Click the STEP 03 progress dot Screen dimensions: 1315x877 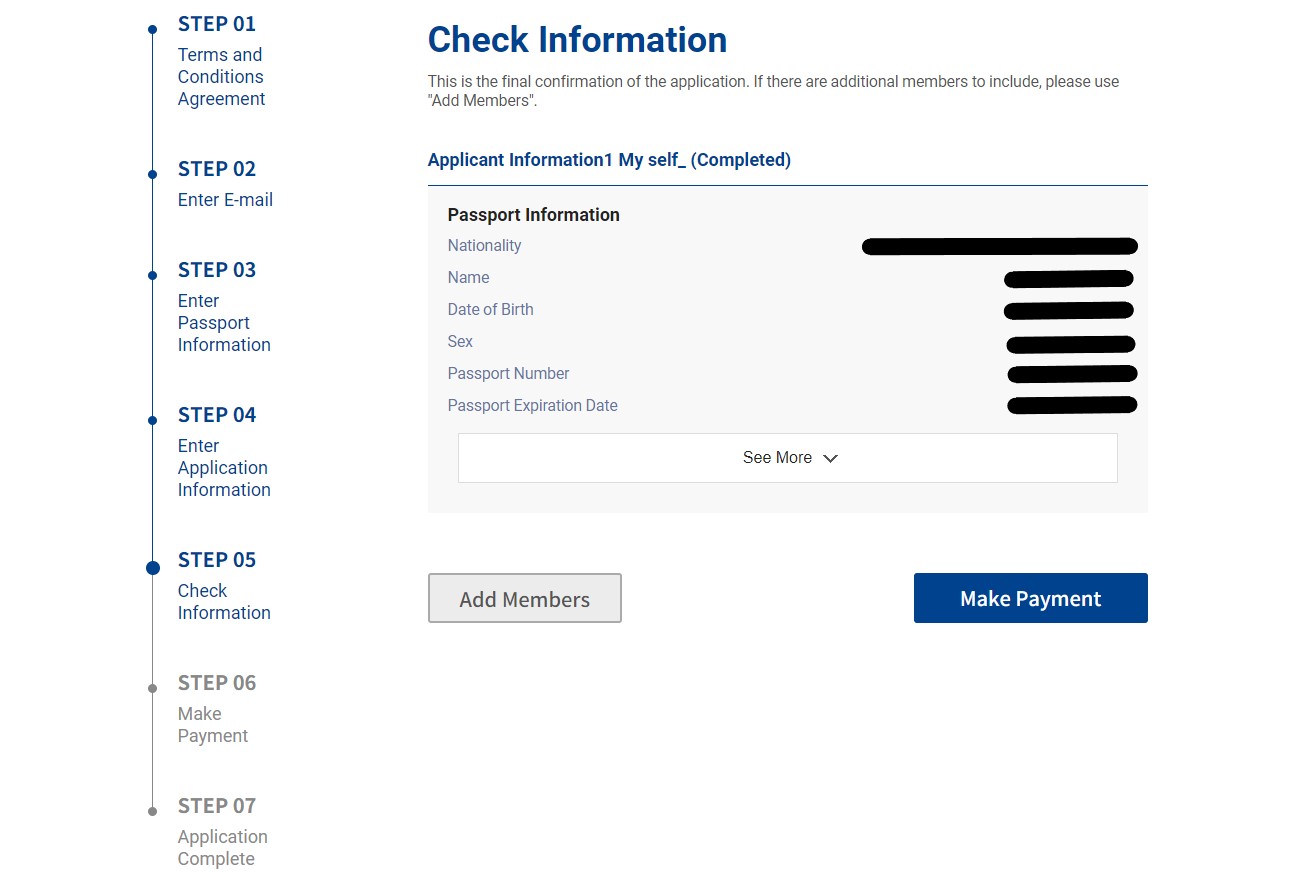152,275
